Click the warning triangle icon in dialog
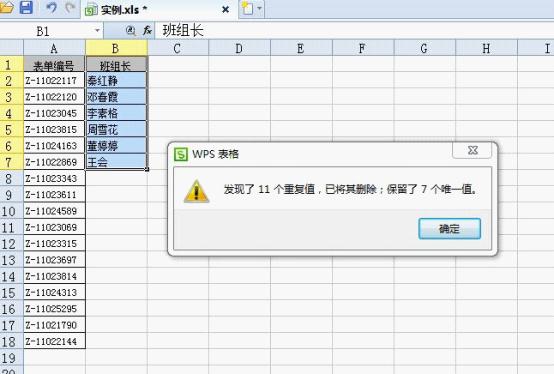 click(x=196, y=191)
